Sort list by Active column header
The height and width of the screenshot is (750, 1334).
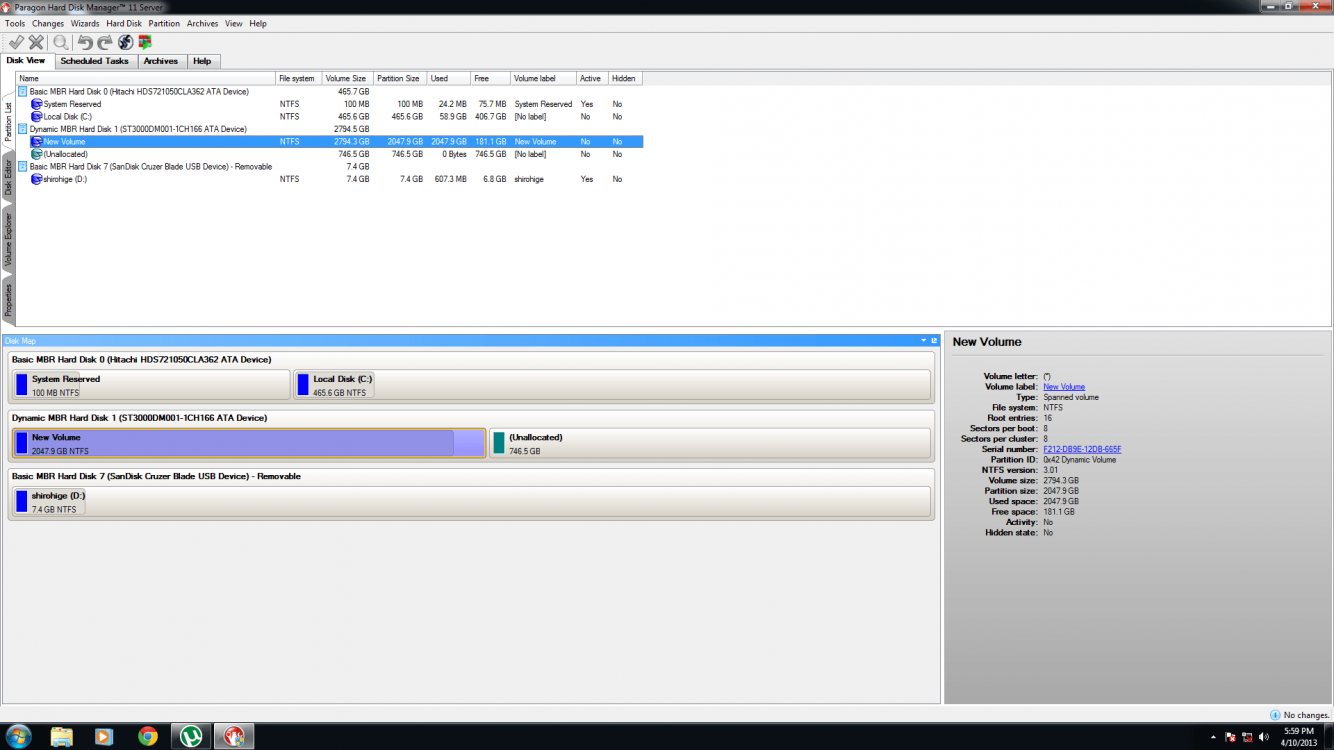tap(592, 78)
